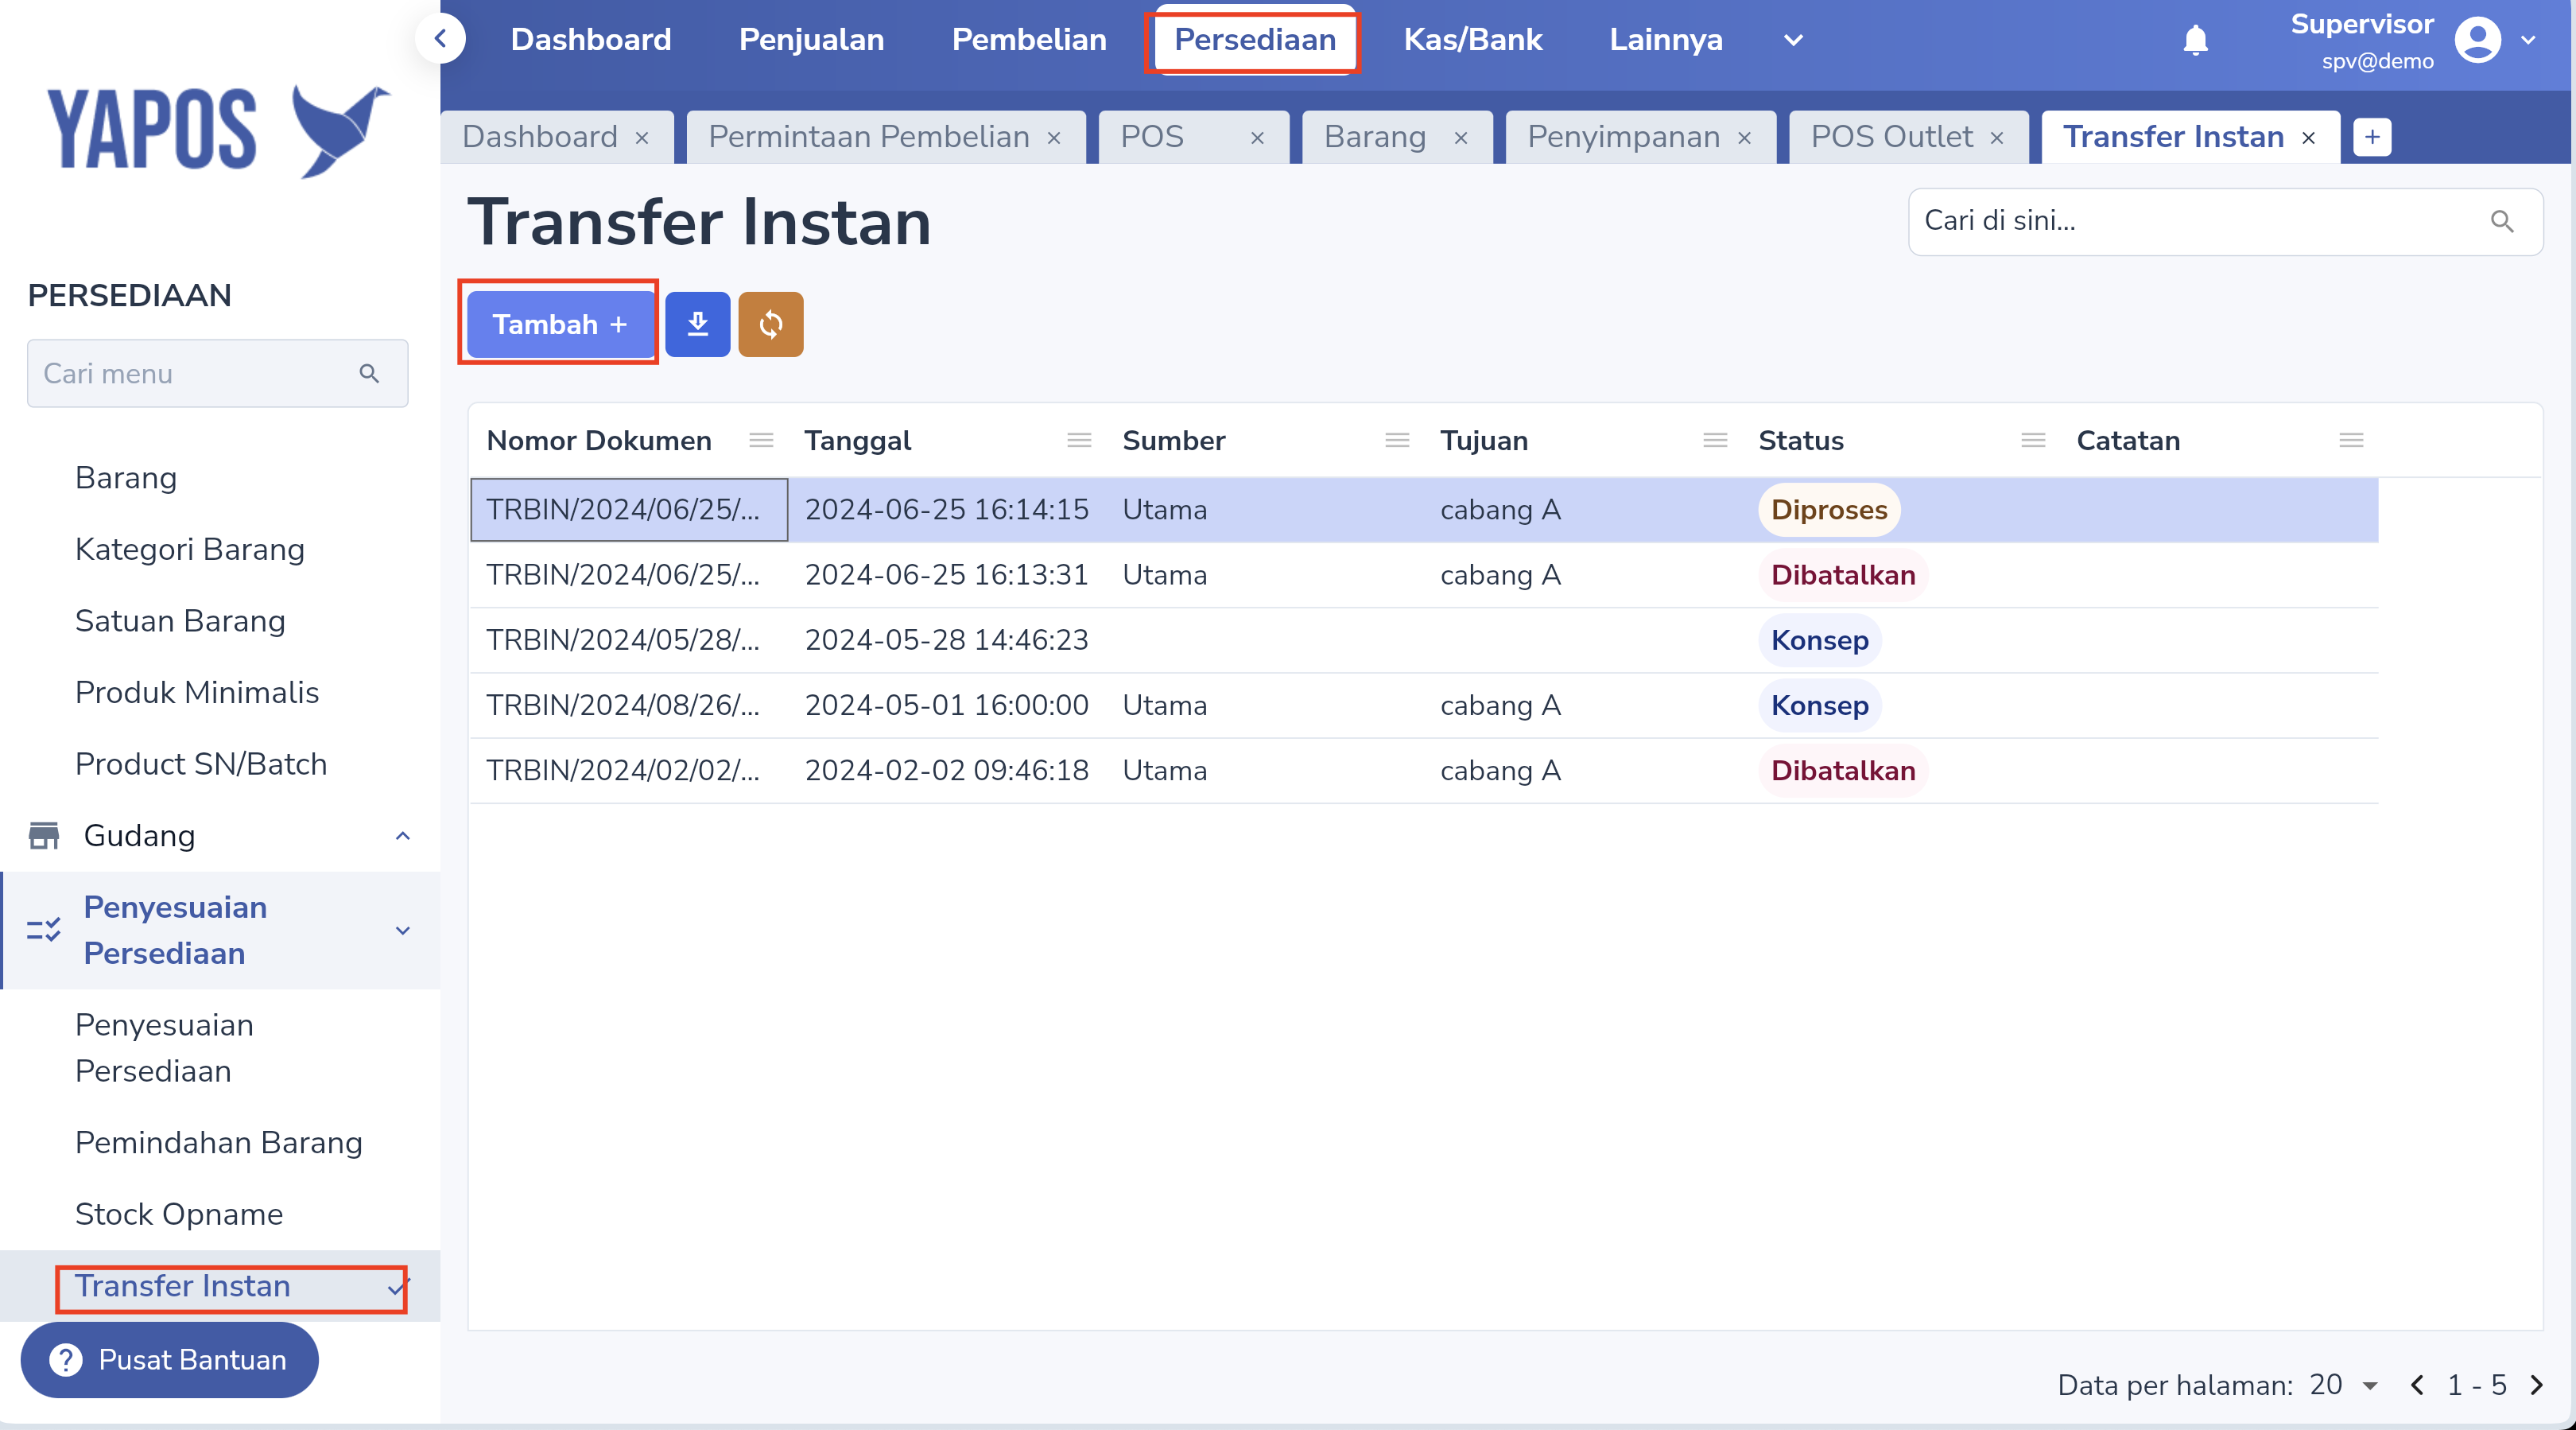Click the Nomor Dokumen column menu icon
The height and width of the screenshot is (1430, 2576).
[x=761, y=440]
